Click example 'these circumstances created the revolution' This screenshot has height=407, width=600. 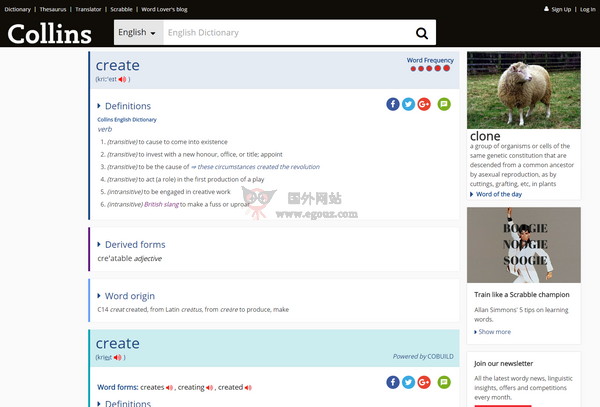259,167
